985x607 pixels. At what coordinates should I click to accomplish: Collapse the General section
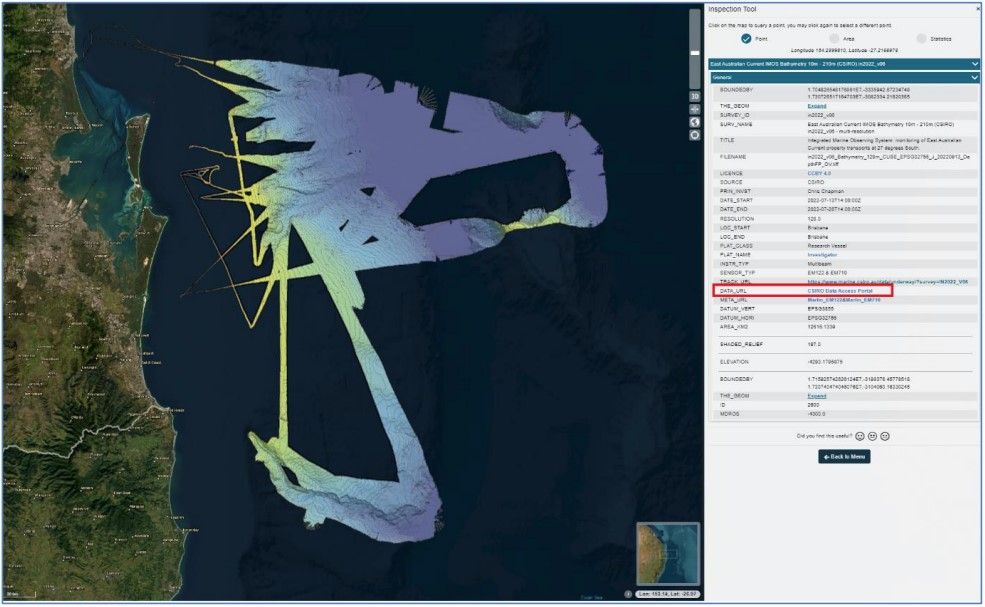[974, 77]
